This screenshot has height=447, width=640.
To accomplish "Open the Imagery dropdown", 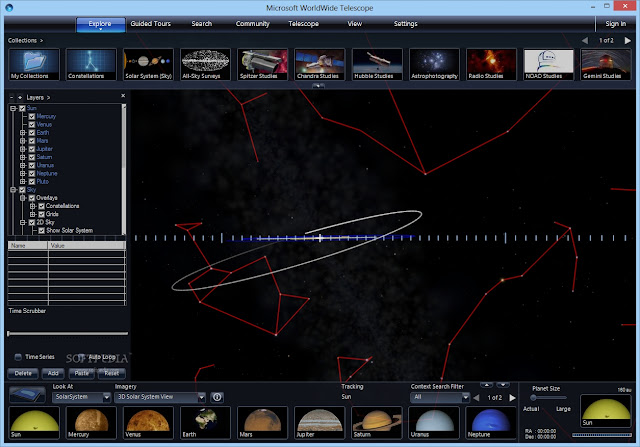I will click(x=160, y=397).
